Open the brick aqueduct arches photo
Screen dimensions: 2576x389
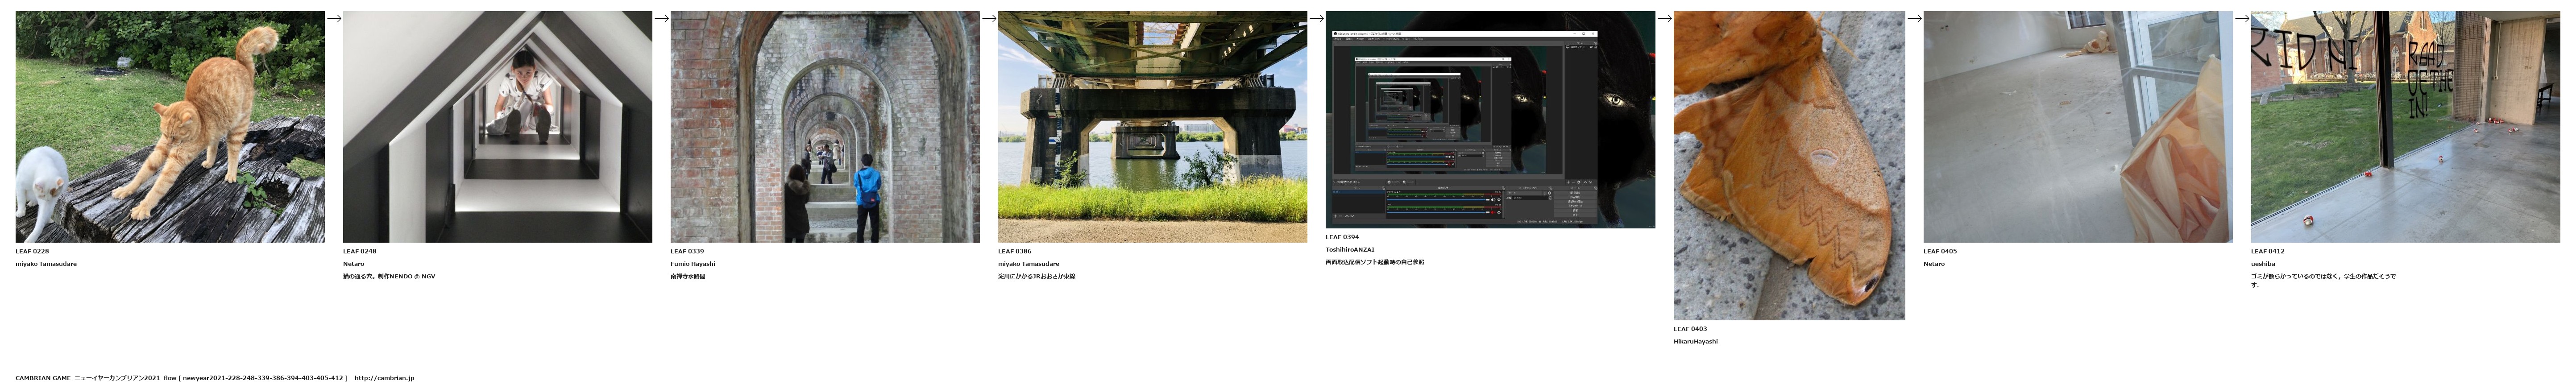pyautogui.click(x=825, y=127)
